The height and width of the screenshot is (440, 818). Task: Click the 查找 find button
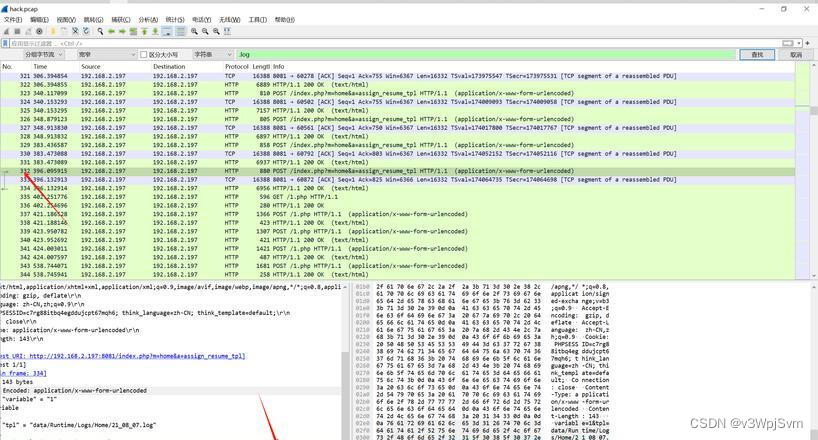pyautogui.click(x=757, y=54)
